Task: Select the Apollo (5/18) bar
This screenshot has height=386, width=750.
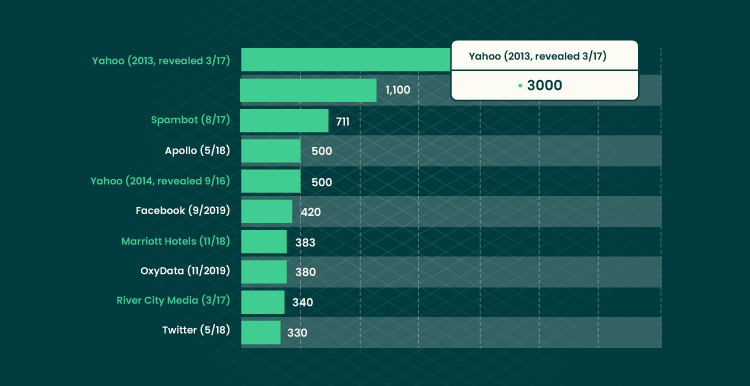Action: tap(271, 151)
